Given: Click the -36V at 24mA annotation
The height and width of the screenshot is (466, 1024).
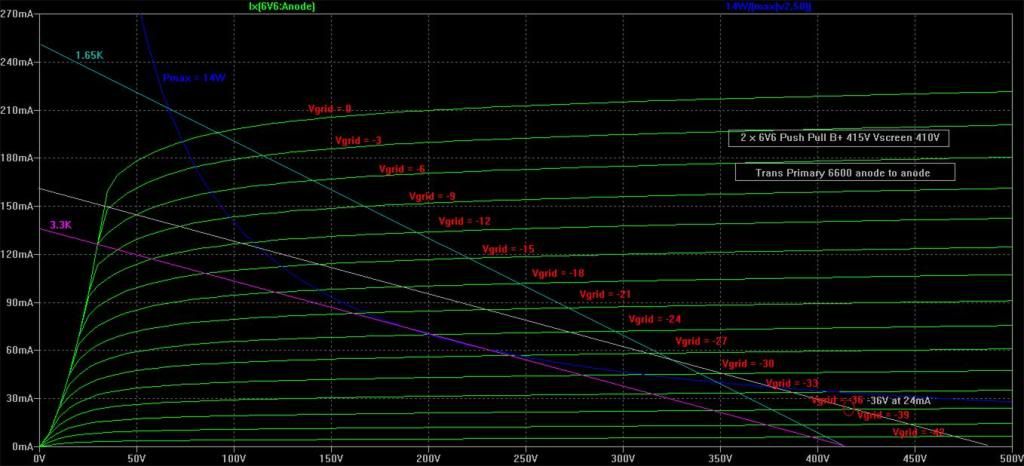Looking at the screenshot, I should click(898, 401).
